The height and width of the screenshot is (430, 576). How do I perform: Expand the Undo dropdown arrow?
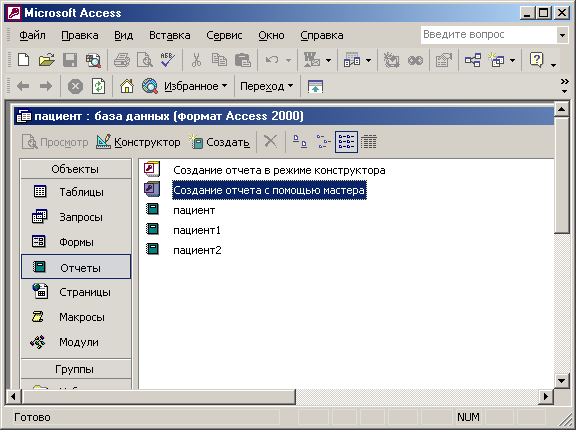coord(288,60)
